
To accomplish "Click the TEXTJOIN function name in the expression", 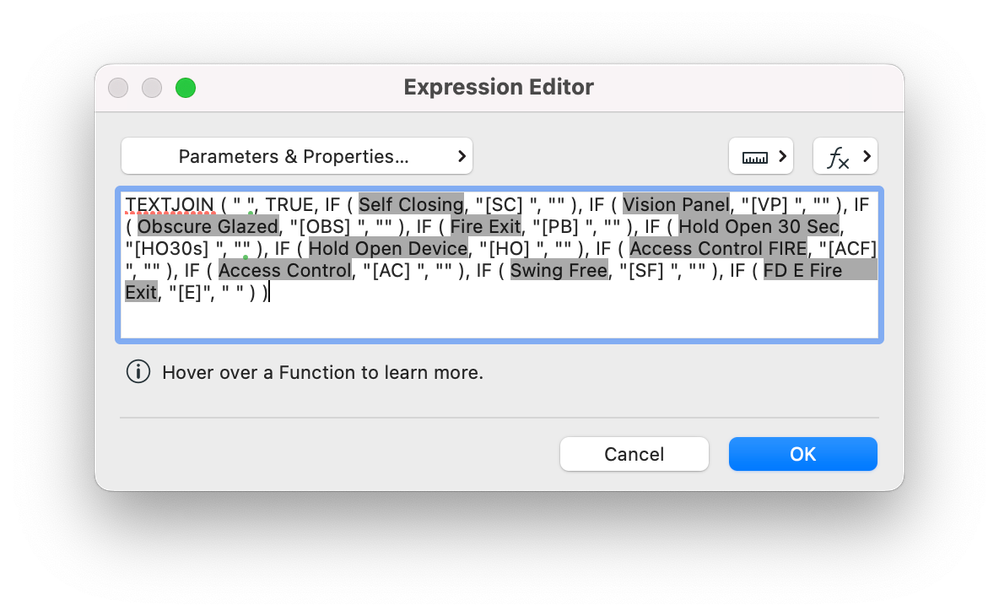I will (x=169, y=205).
